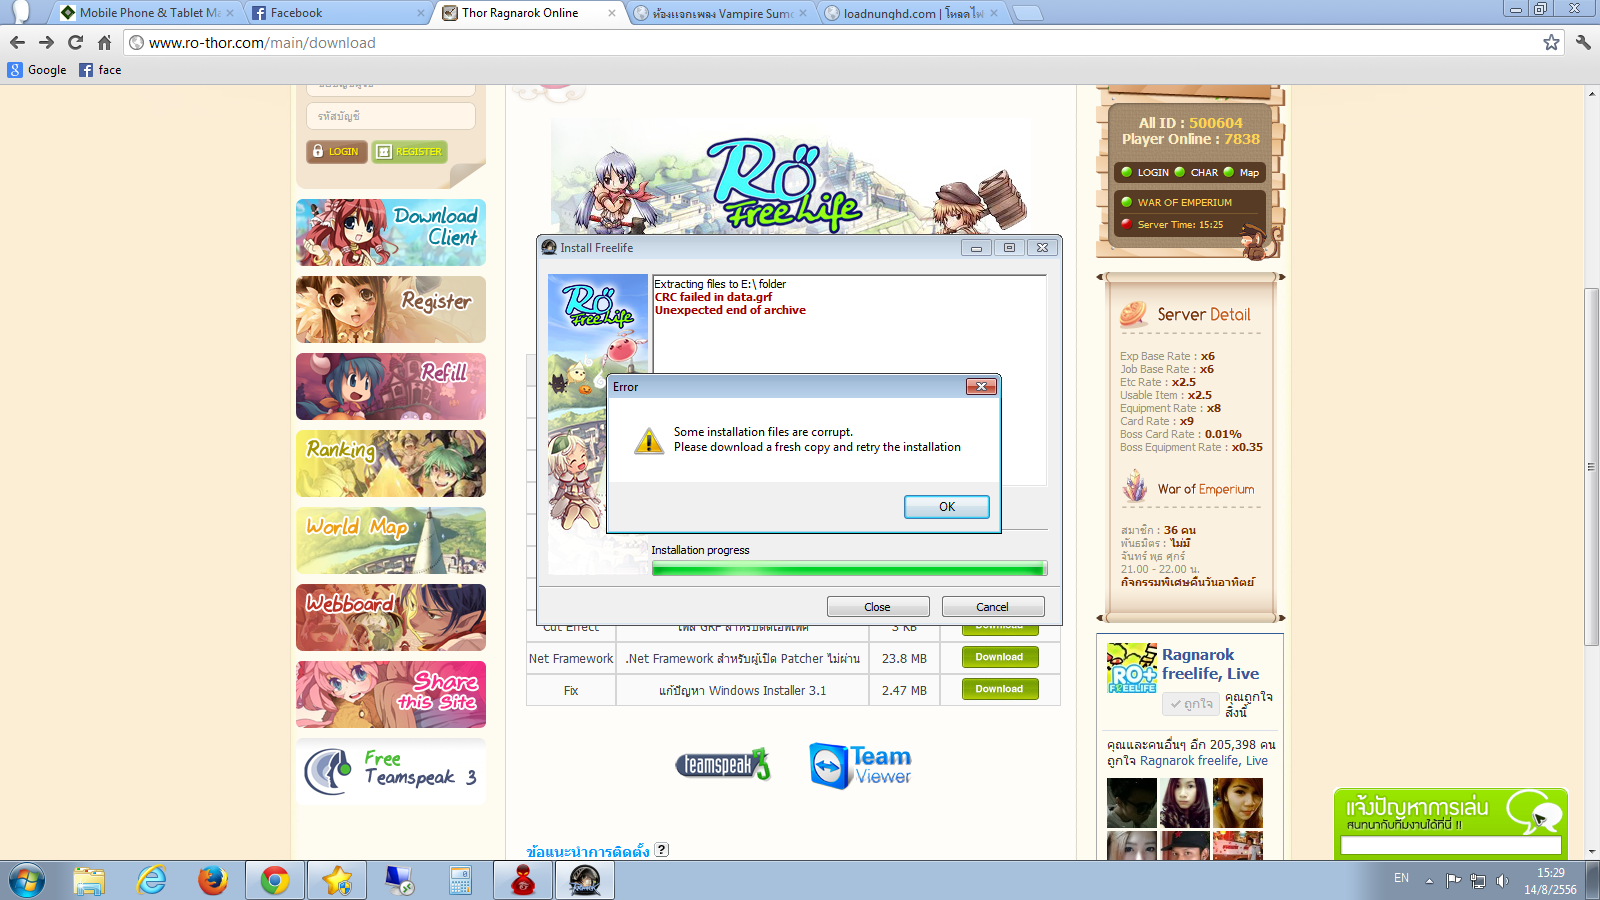Click the teamspeak 3 logo below the table

pos(723,765)
